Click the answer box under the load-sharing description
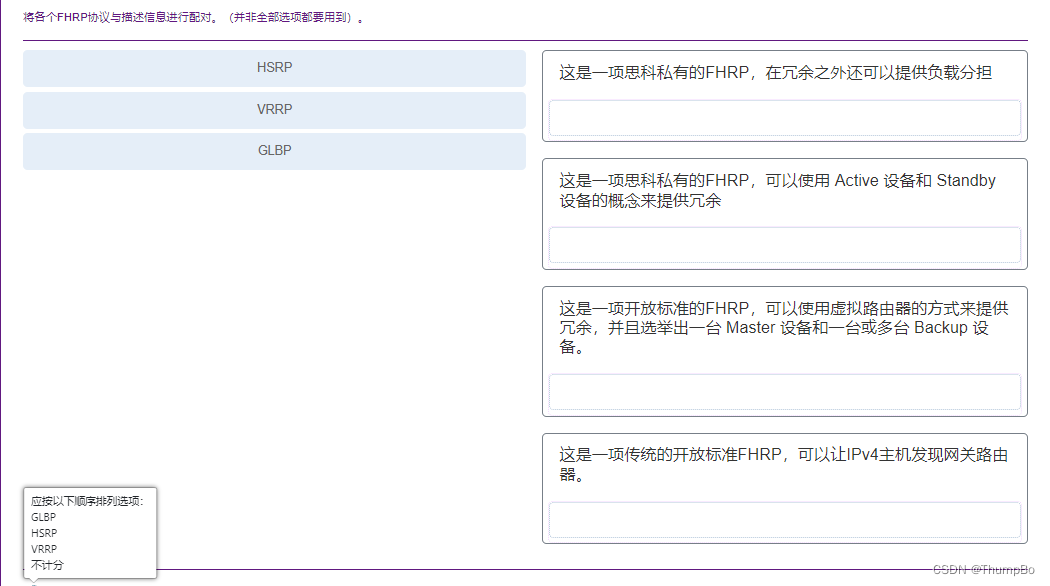This screenshot has height=586, width=1050. pos(784,117)
